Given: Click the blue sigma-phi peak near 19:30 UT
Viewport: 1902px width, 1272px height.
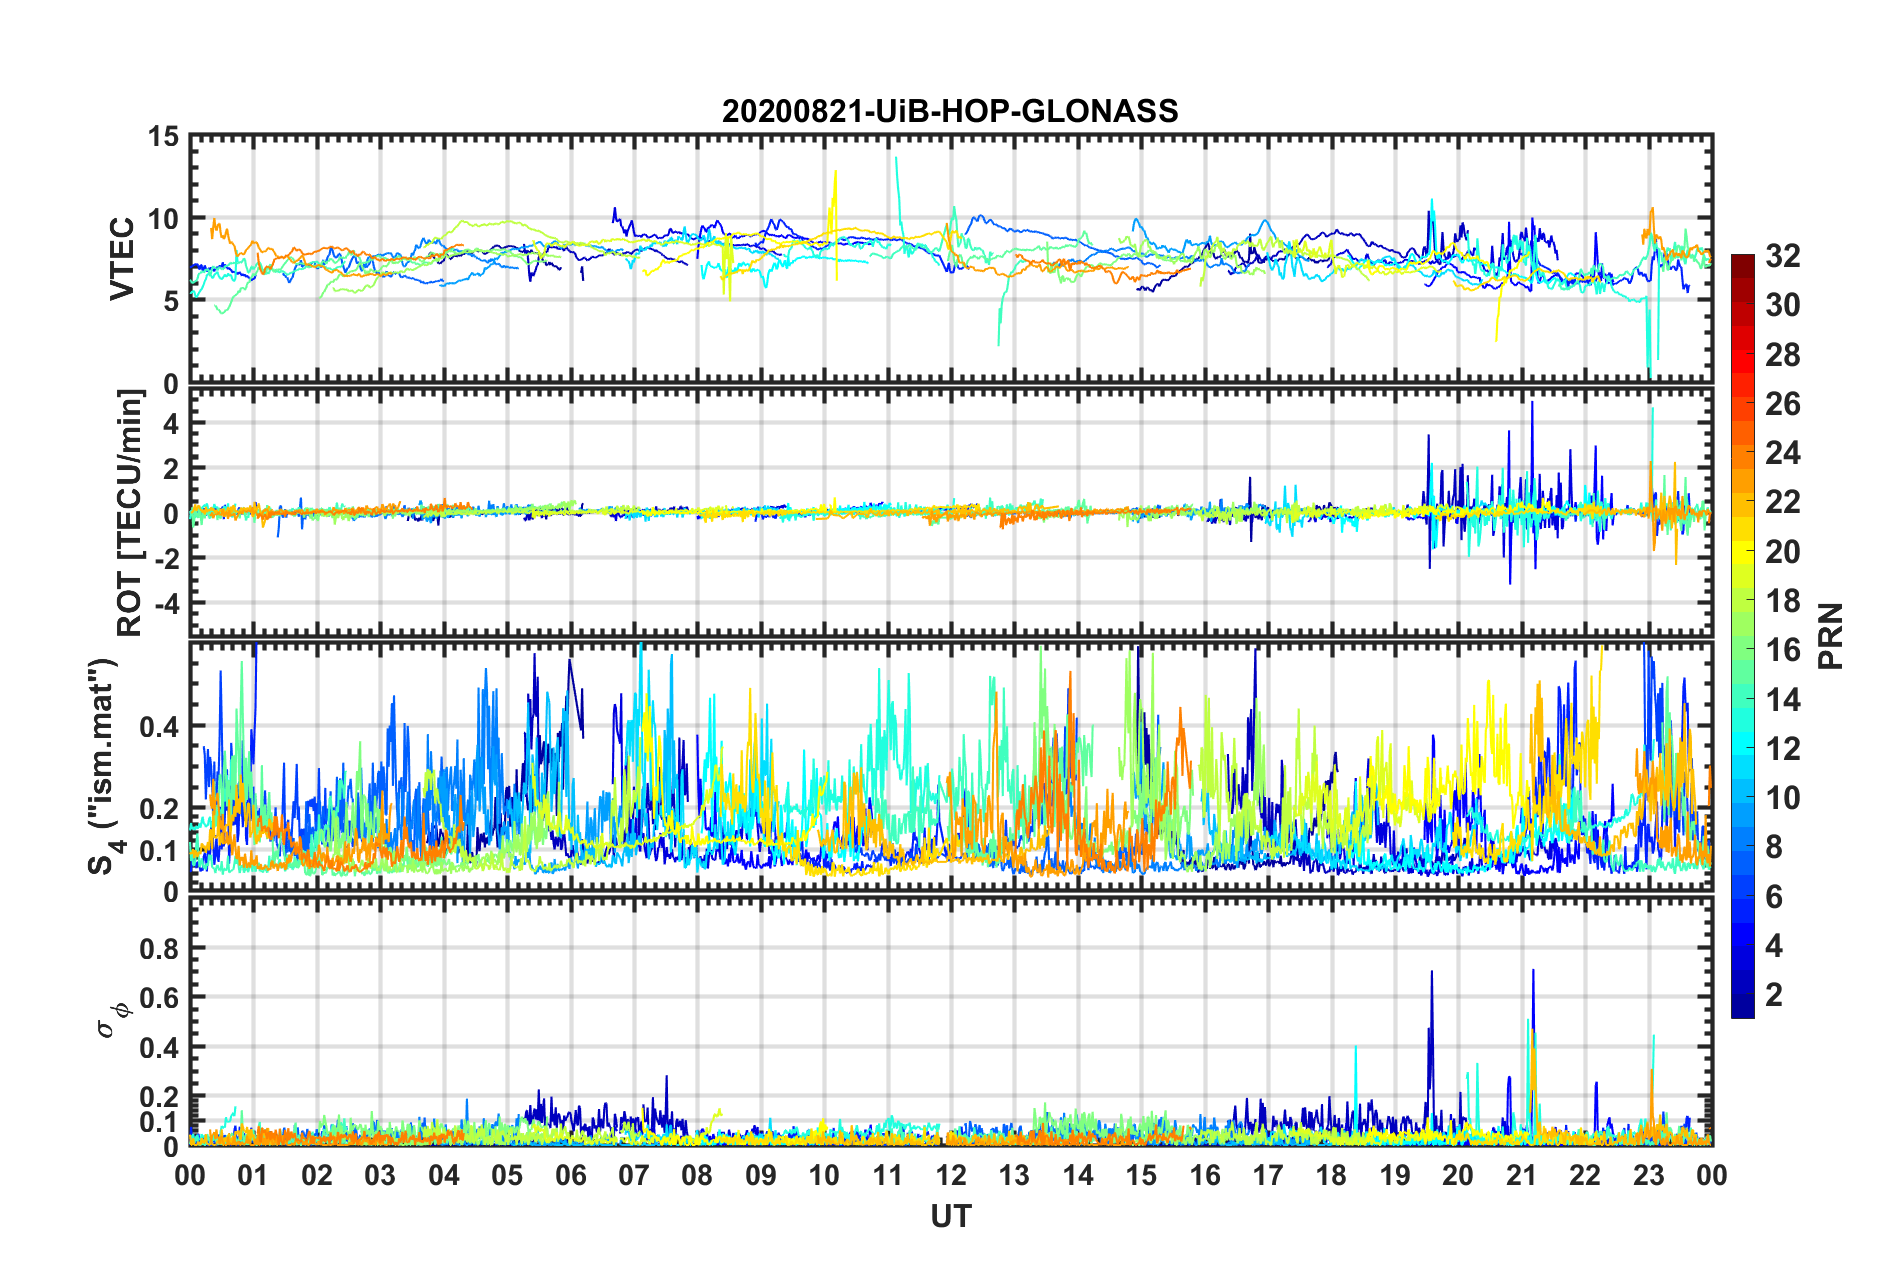Looking at the screenshot, I should (x=1431, y=1040).
